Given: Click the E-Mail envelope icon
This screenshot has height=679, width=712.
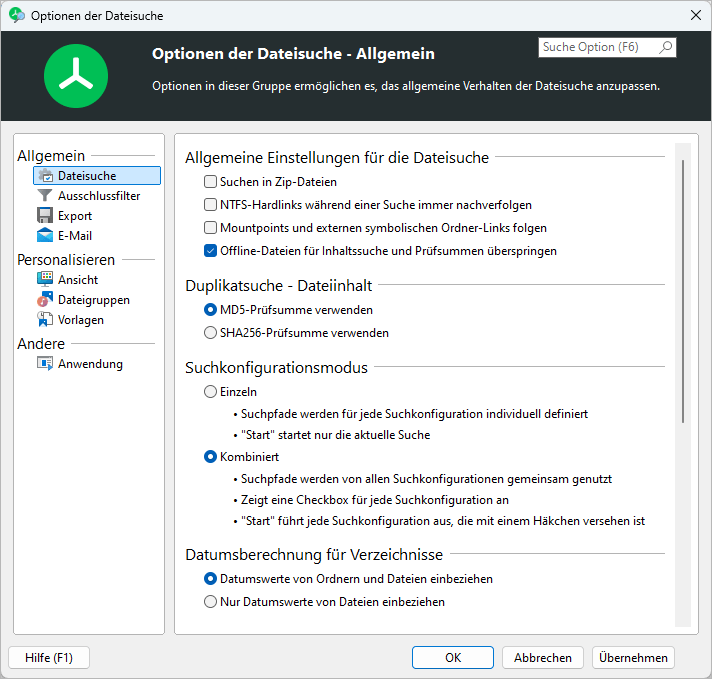Looking at the screenshot, I should pyautogui.click(x=44, y=236).
